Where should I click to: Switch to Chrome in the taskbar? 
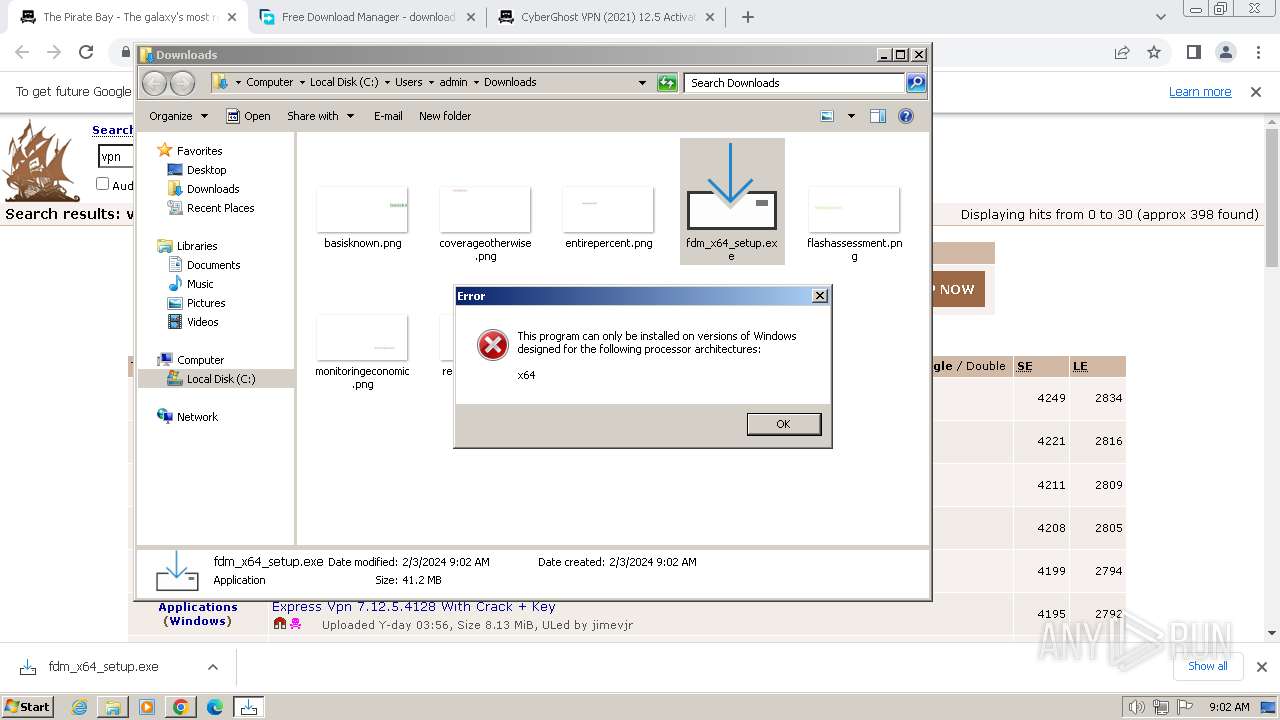181,707
